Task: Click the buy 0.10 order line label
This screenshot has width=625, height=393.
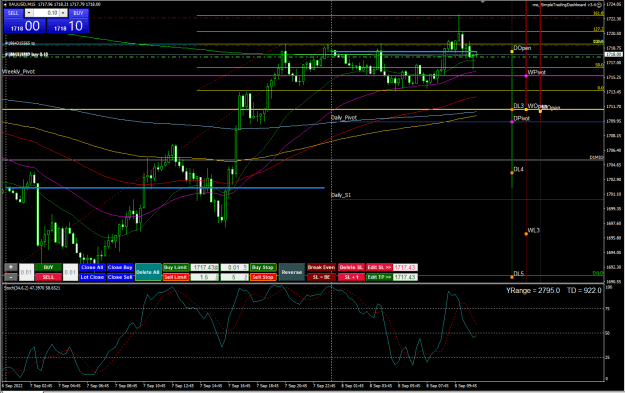Action: point(26,55)
